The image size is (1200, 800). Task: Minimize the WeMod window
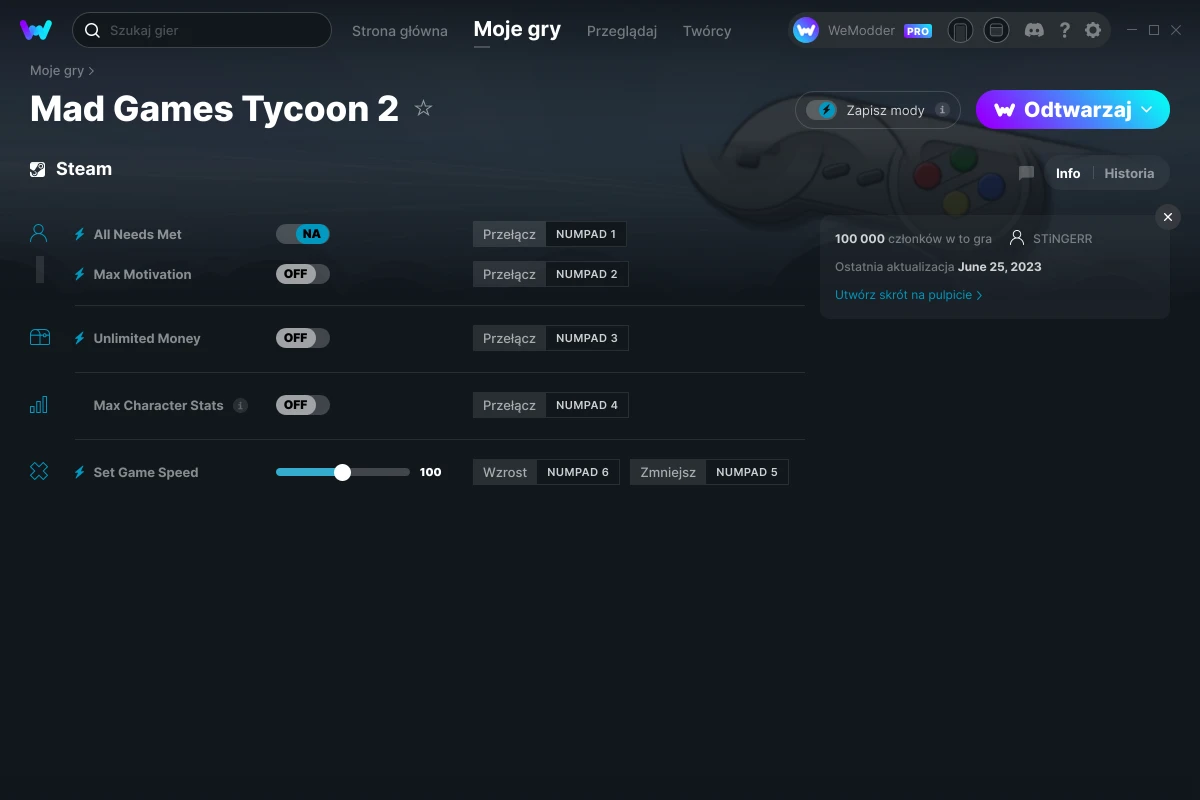(x=1132, y=30)
